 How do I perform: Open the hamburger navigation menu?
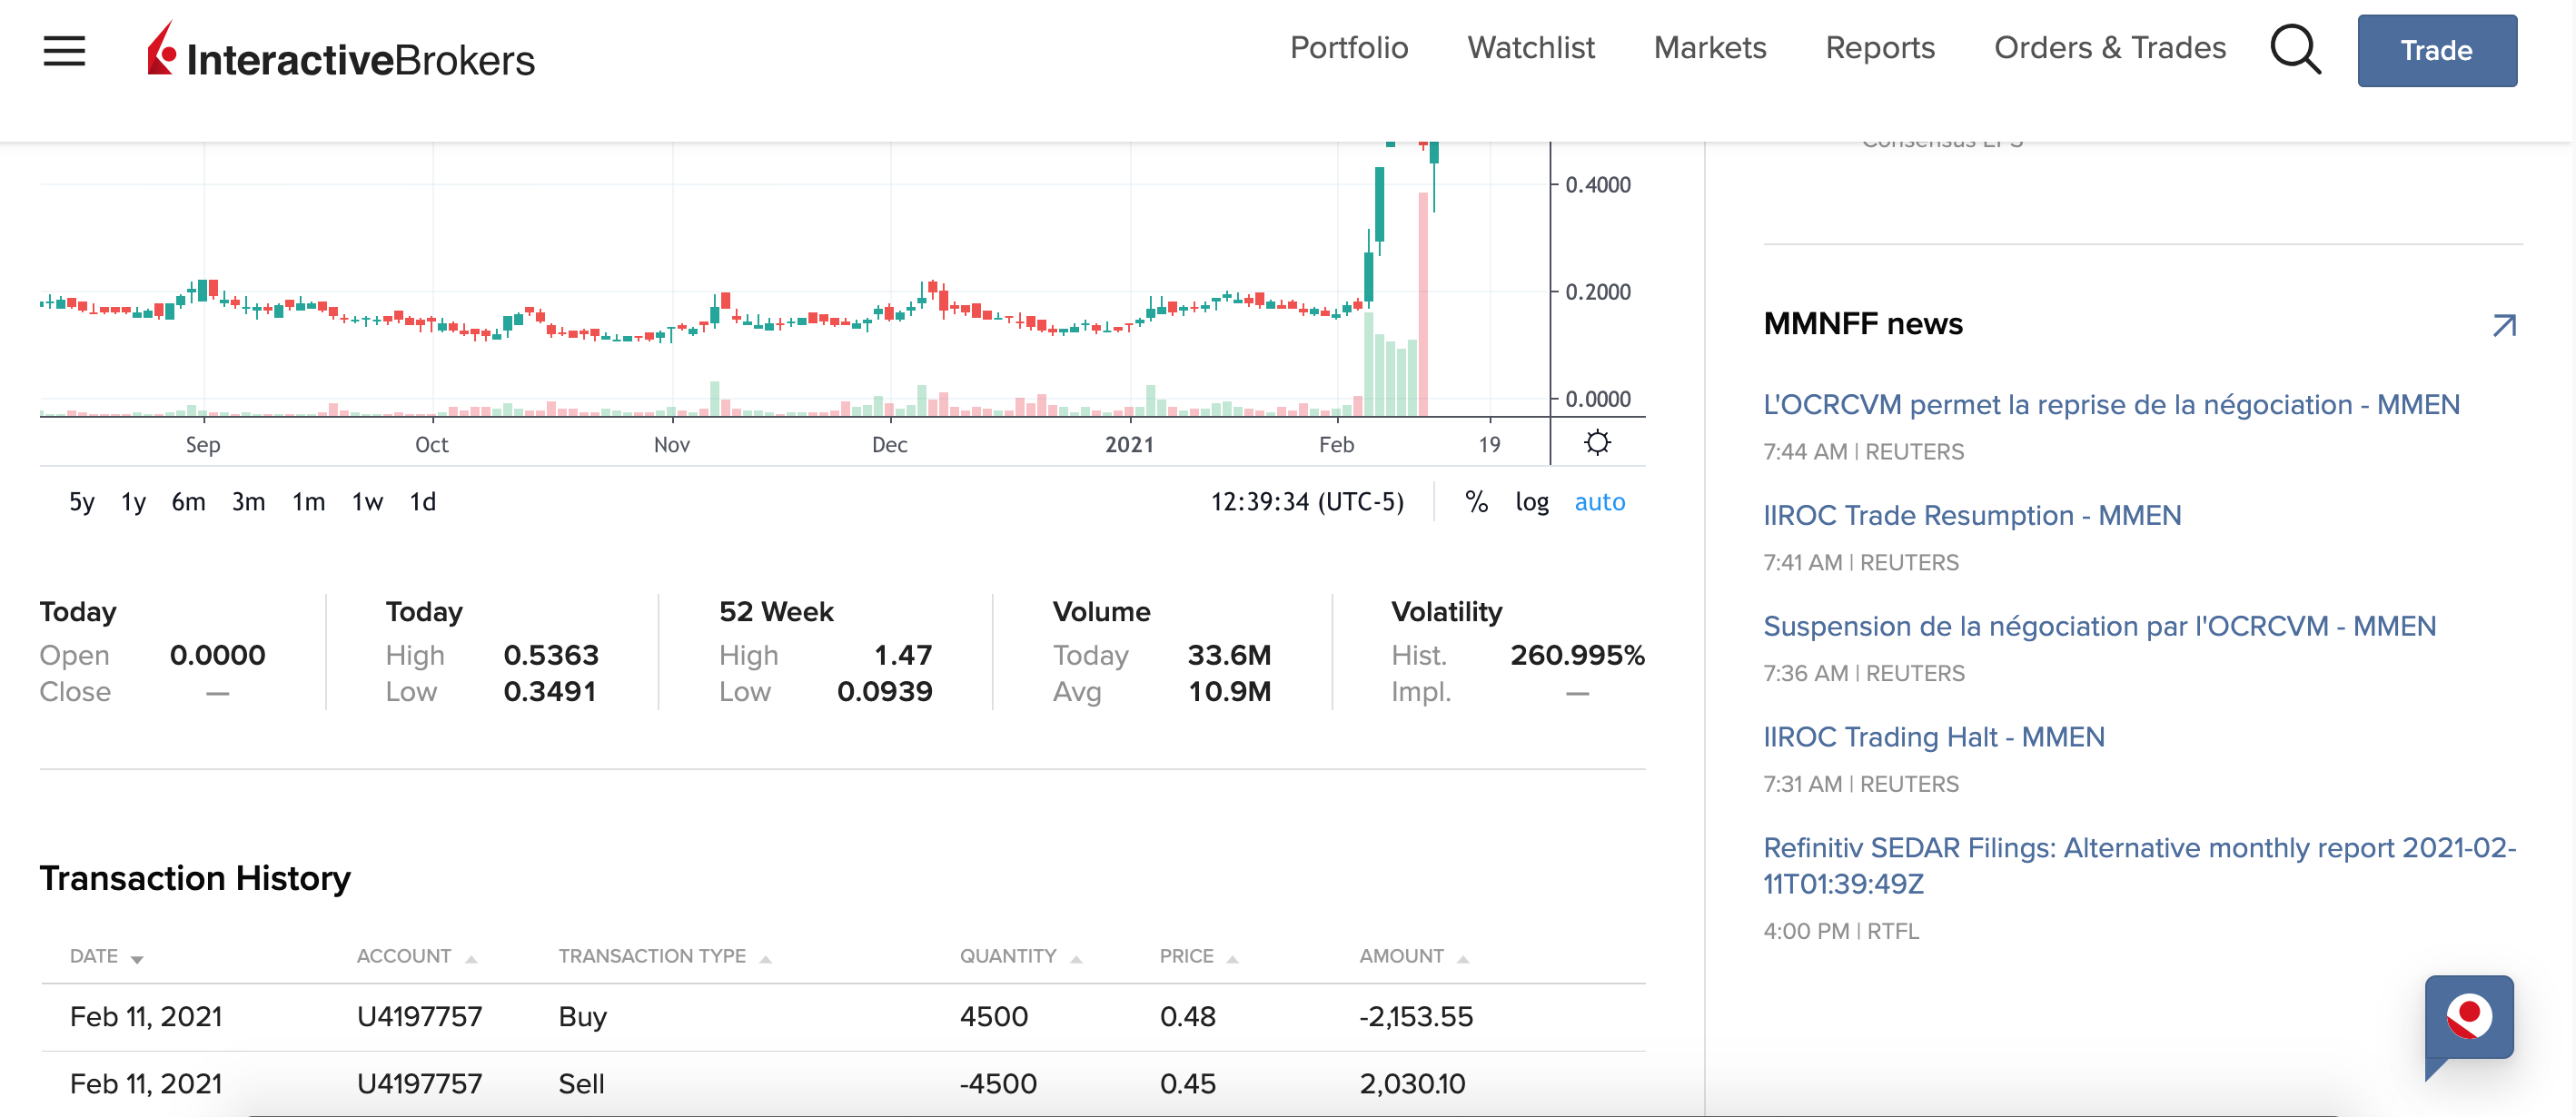pyautogui.click(x=64, y=50)
